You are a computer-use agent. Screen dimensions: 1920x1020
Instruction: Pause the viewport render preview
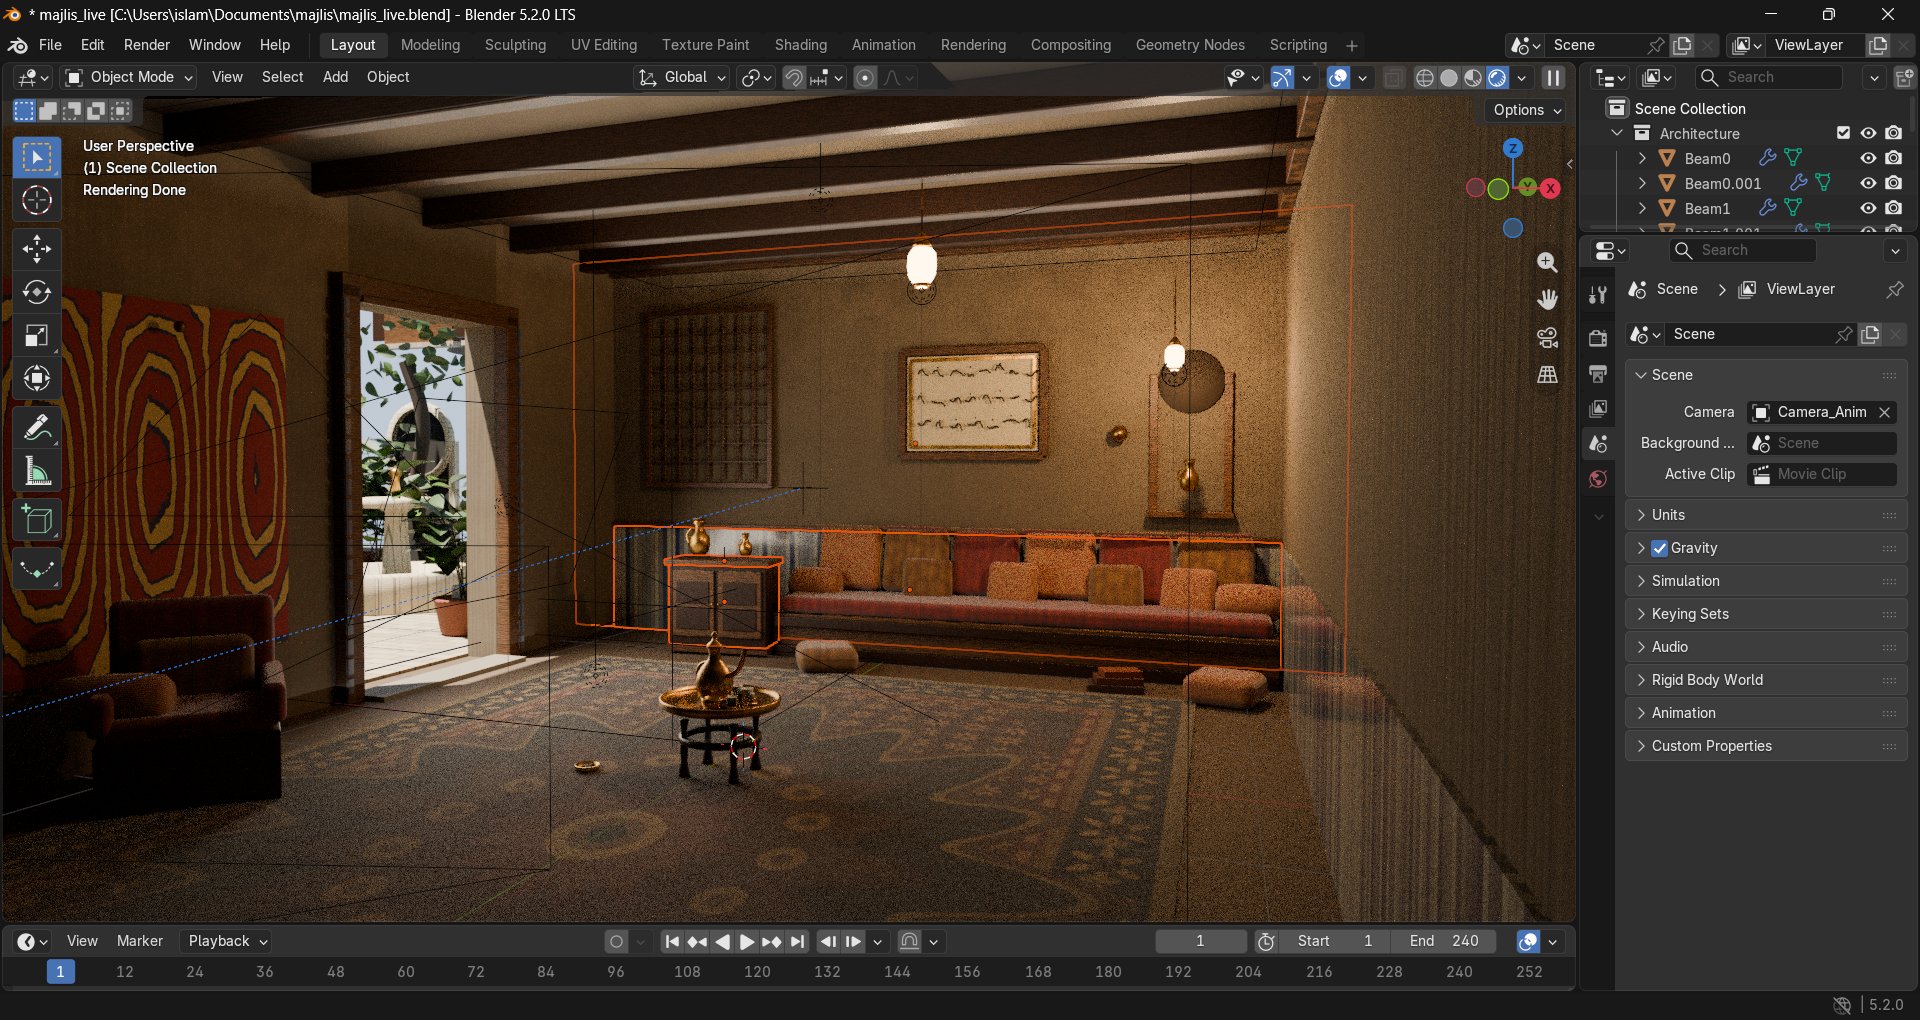[x=1553, y=78]
